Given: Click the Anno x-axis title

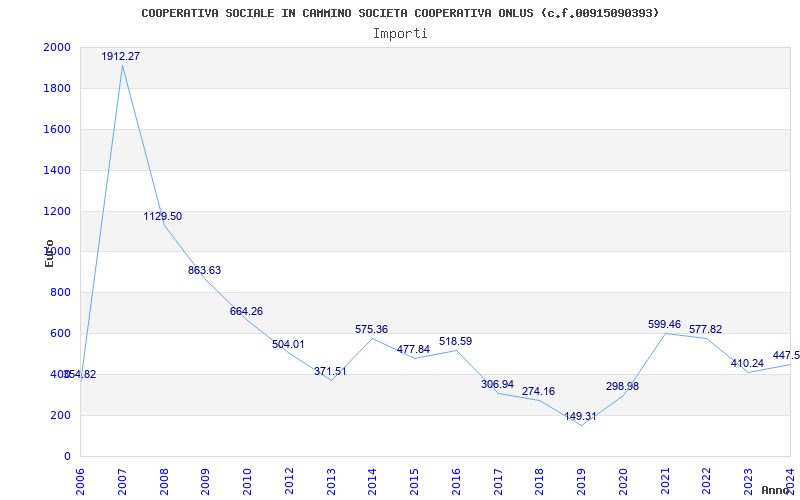Looking at the screenshot, I should point(775,490).
